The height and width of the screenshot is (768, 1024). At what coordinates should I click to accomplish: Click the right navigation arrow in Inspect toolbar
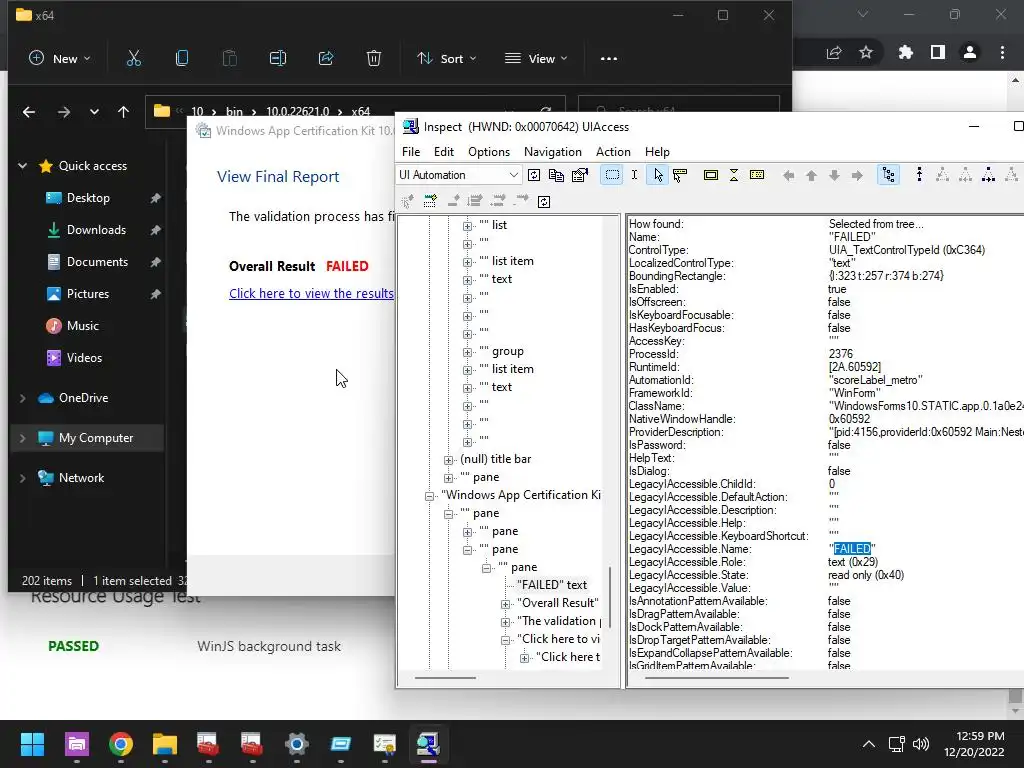[x=857, y=175]
